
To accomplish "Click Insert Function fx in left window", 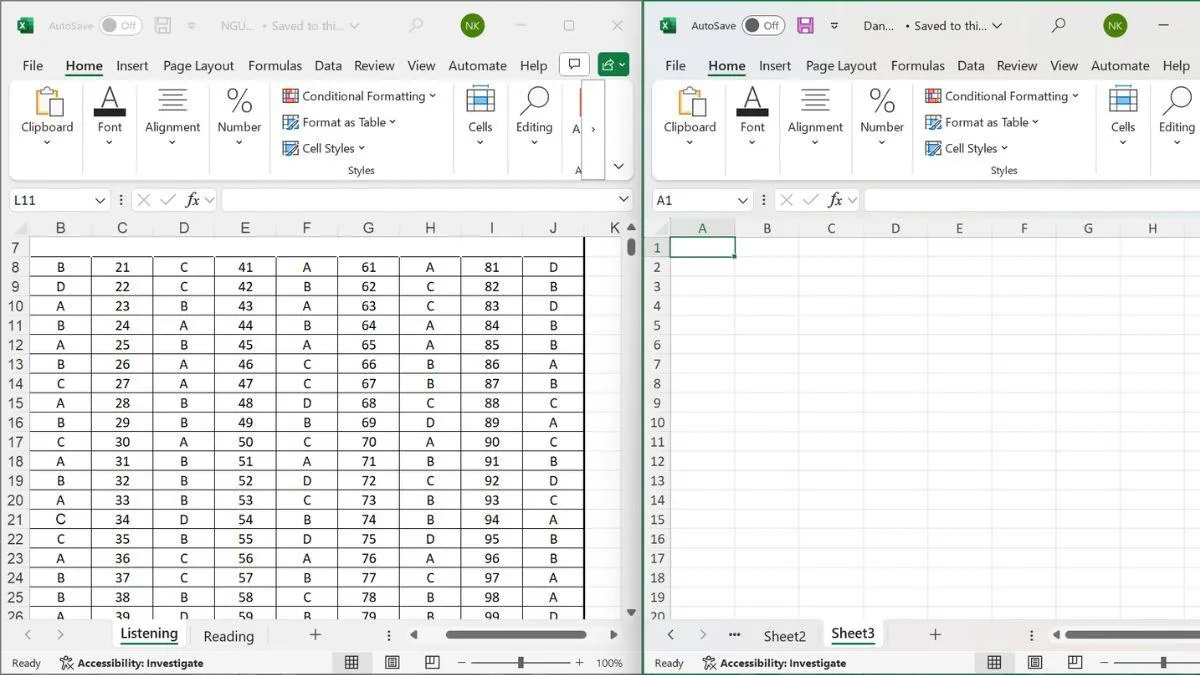I will pos(193,200).
